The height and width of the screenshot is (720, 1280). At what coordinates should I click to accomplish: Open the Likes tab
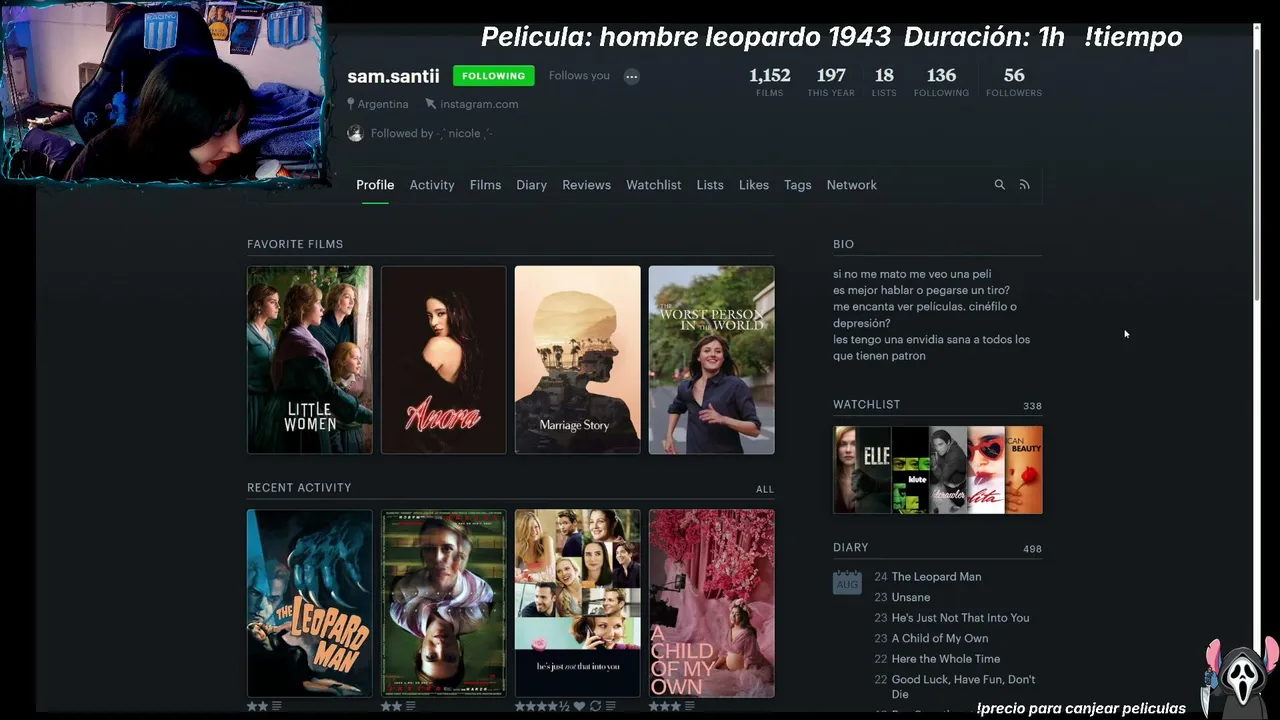point(754,185)
